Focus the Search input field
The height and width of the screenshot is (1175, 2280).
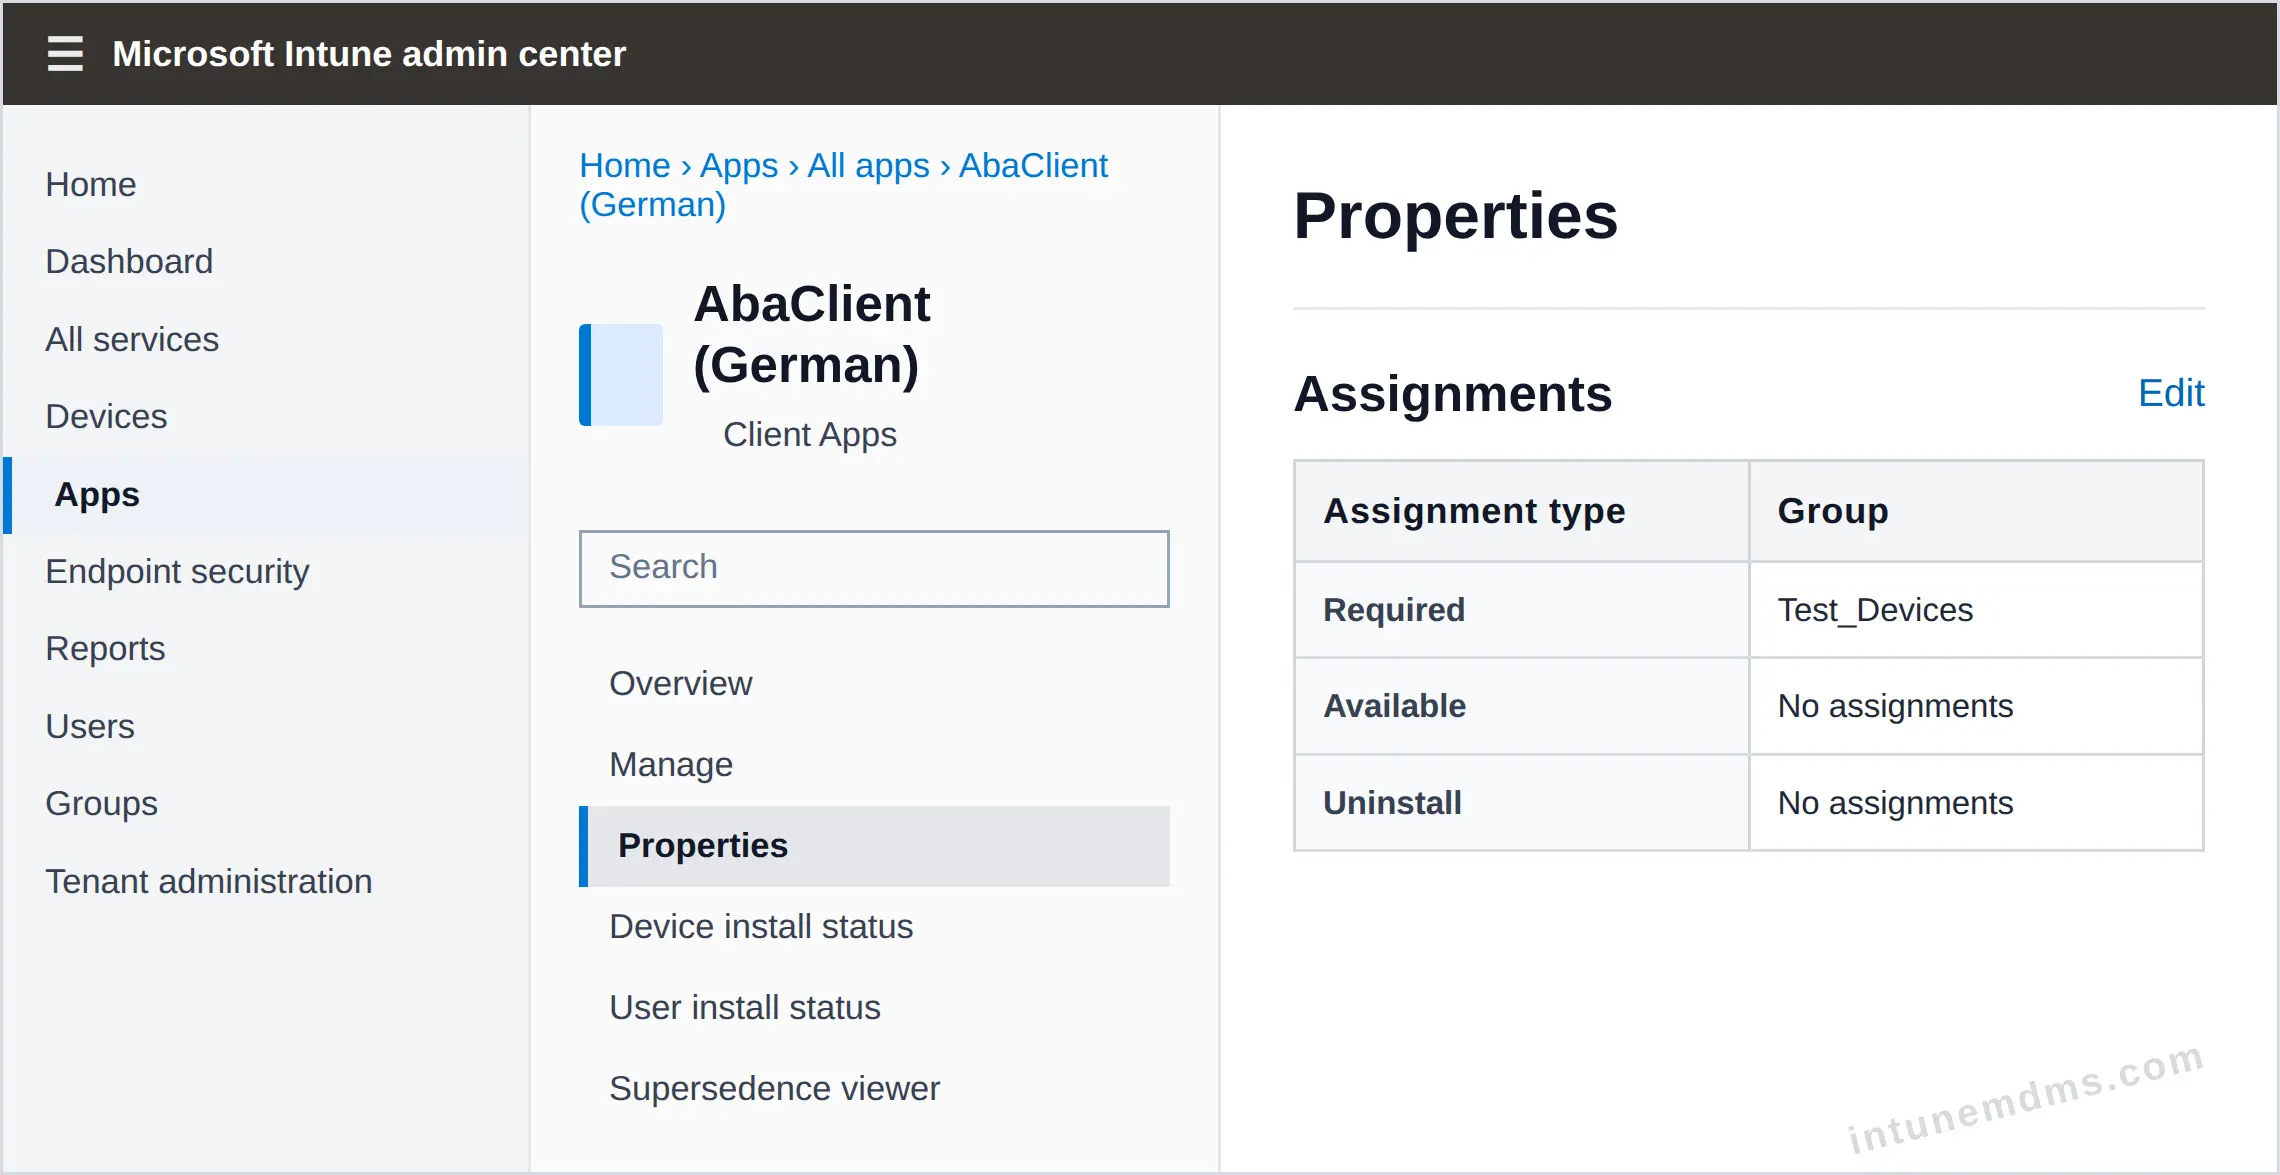(x=874, y=568)
